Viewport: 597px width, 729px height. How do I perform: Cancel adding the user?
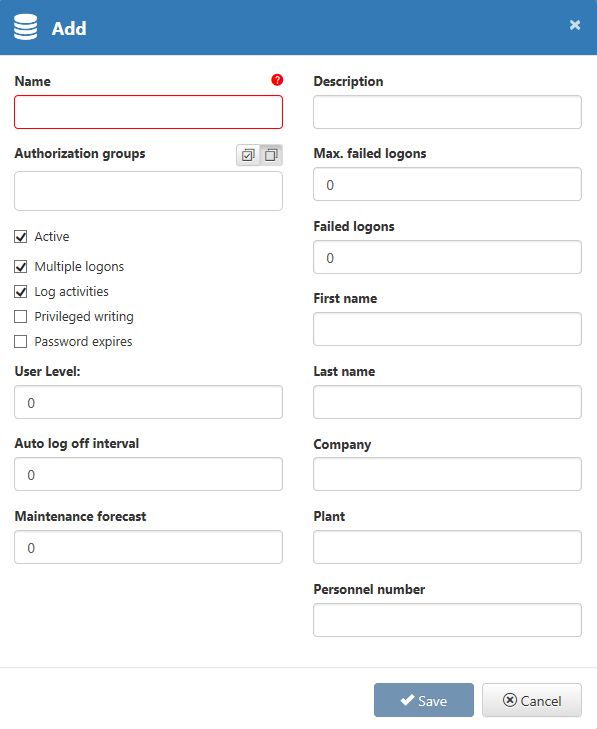tap(532, 700)
